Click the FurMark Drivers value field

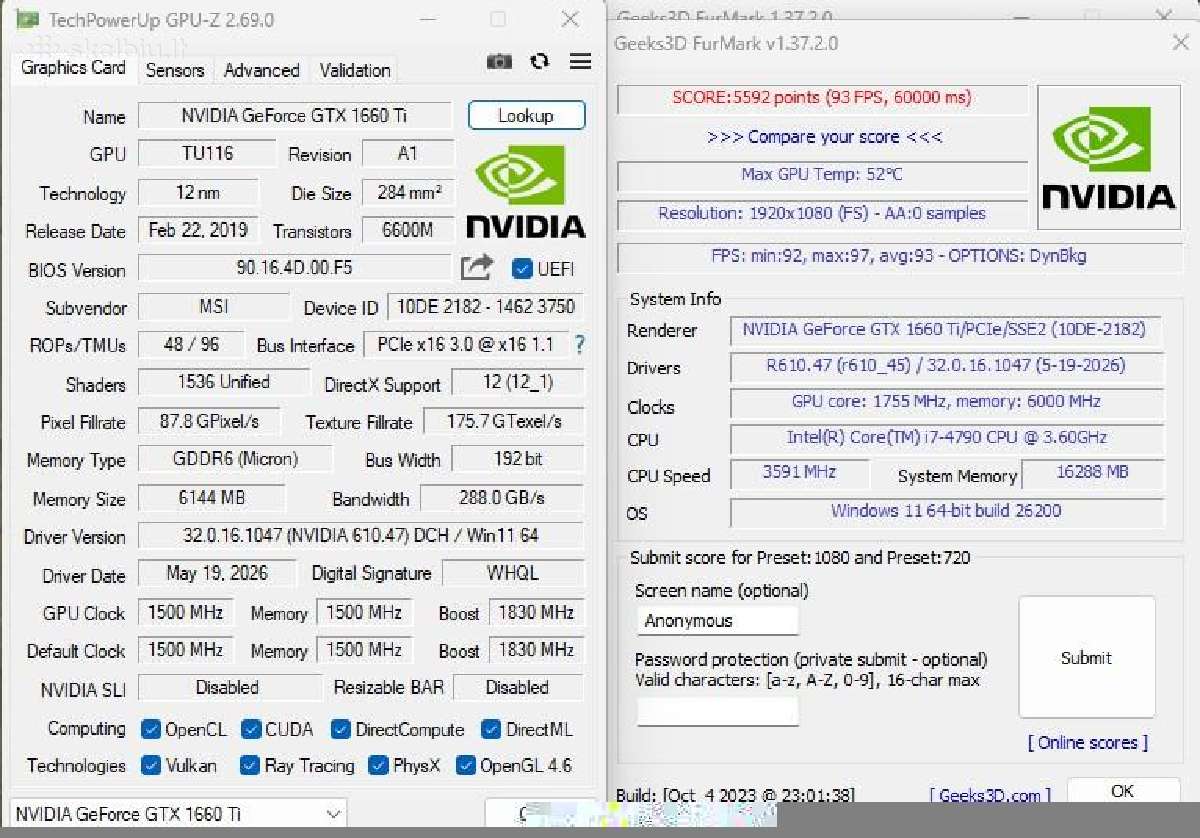pyautogui.click(x=947, y=366)
